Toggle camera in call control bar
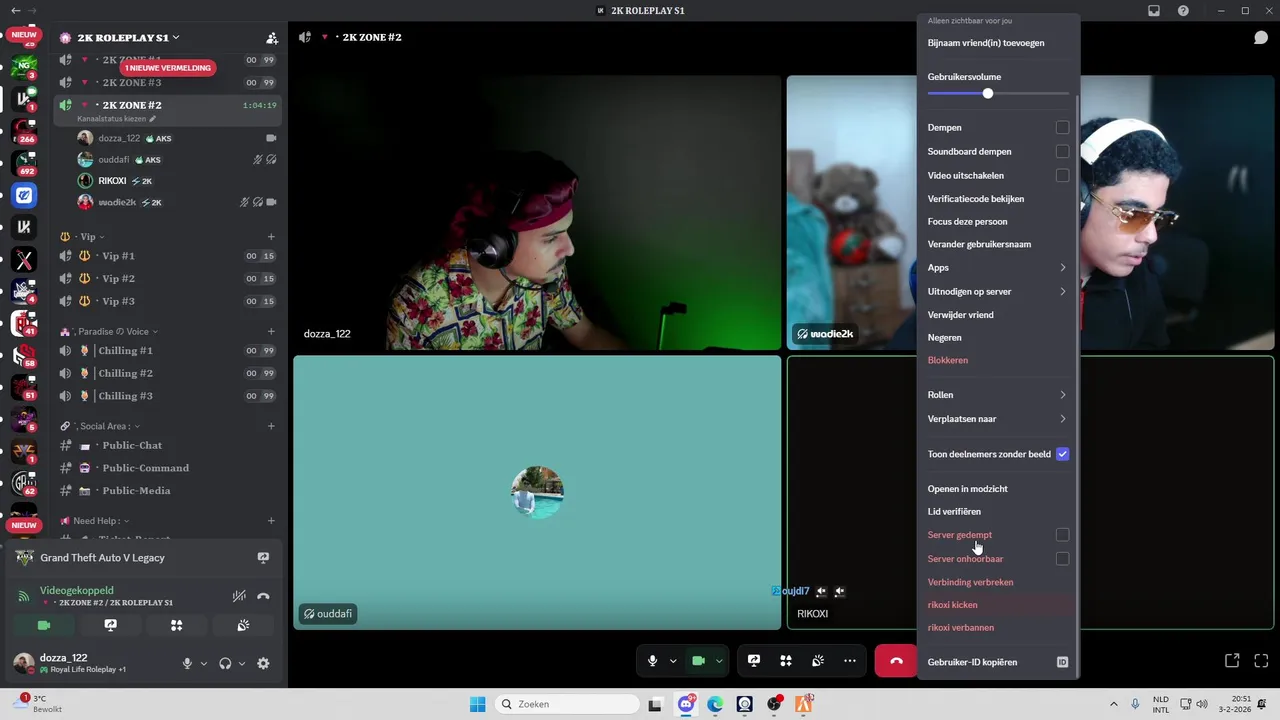Screen dimensions: 1280x720 click(699, 661)
